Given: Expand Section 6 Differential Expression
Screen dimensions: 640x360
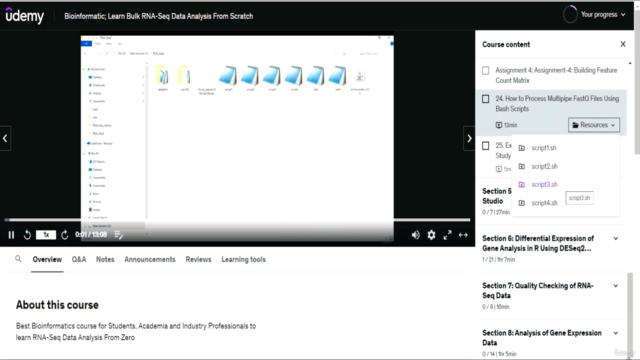Looking at the screenshot, I should pos(616,238).
